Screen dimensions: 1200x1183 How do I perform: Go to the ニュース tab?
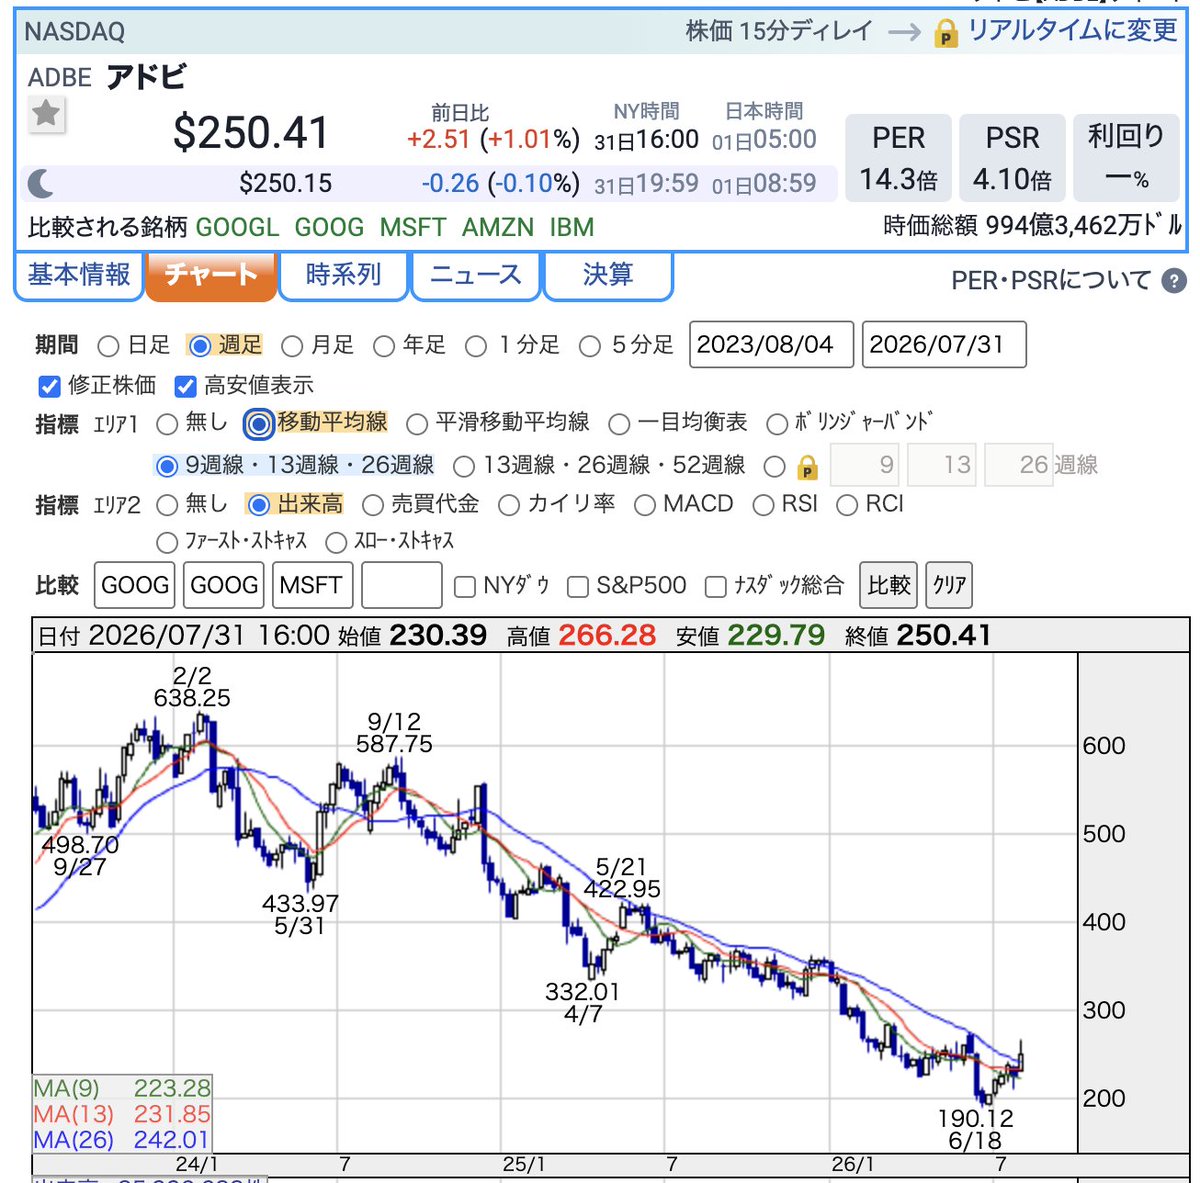[475, 274]
